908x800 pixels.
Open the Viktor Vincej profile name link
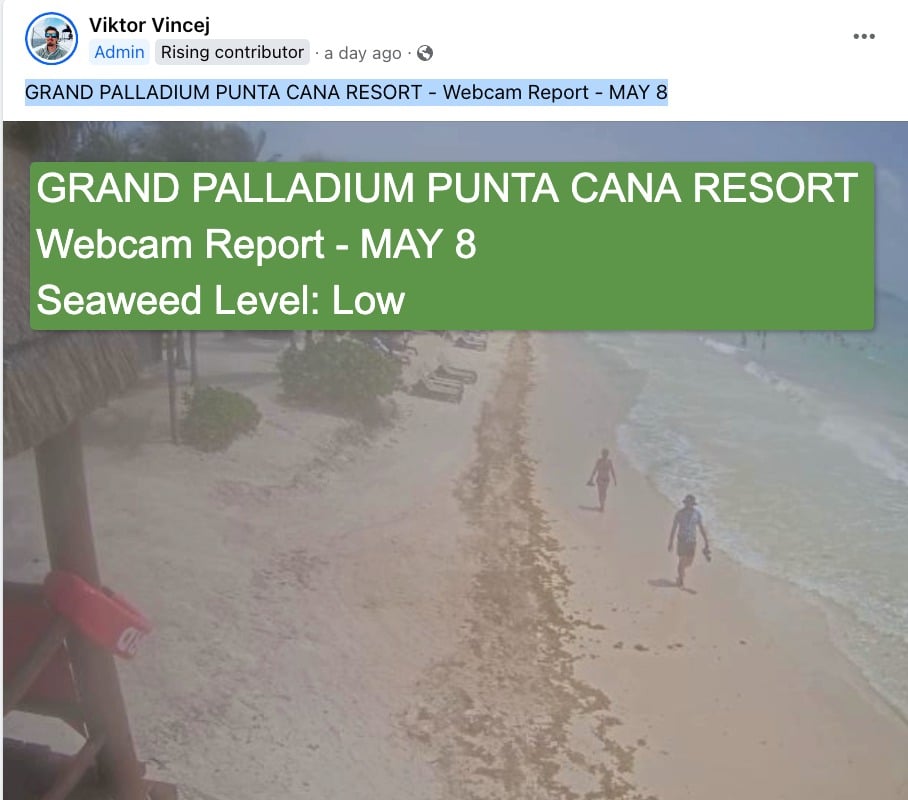149,25
